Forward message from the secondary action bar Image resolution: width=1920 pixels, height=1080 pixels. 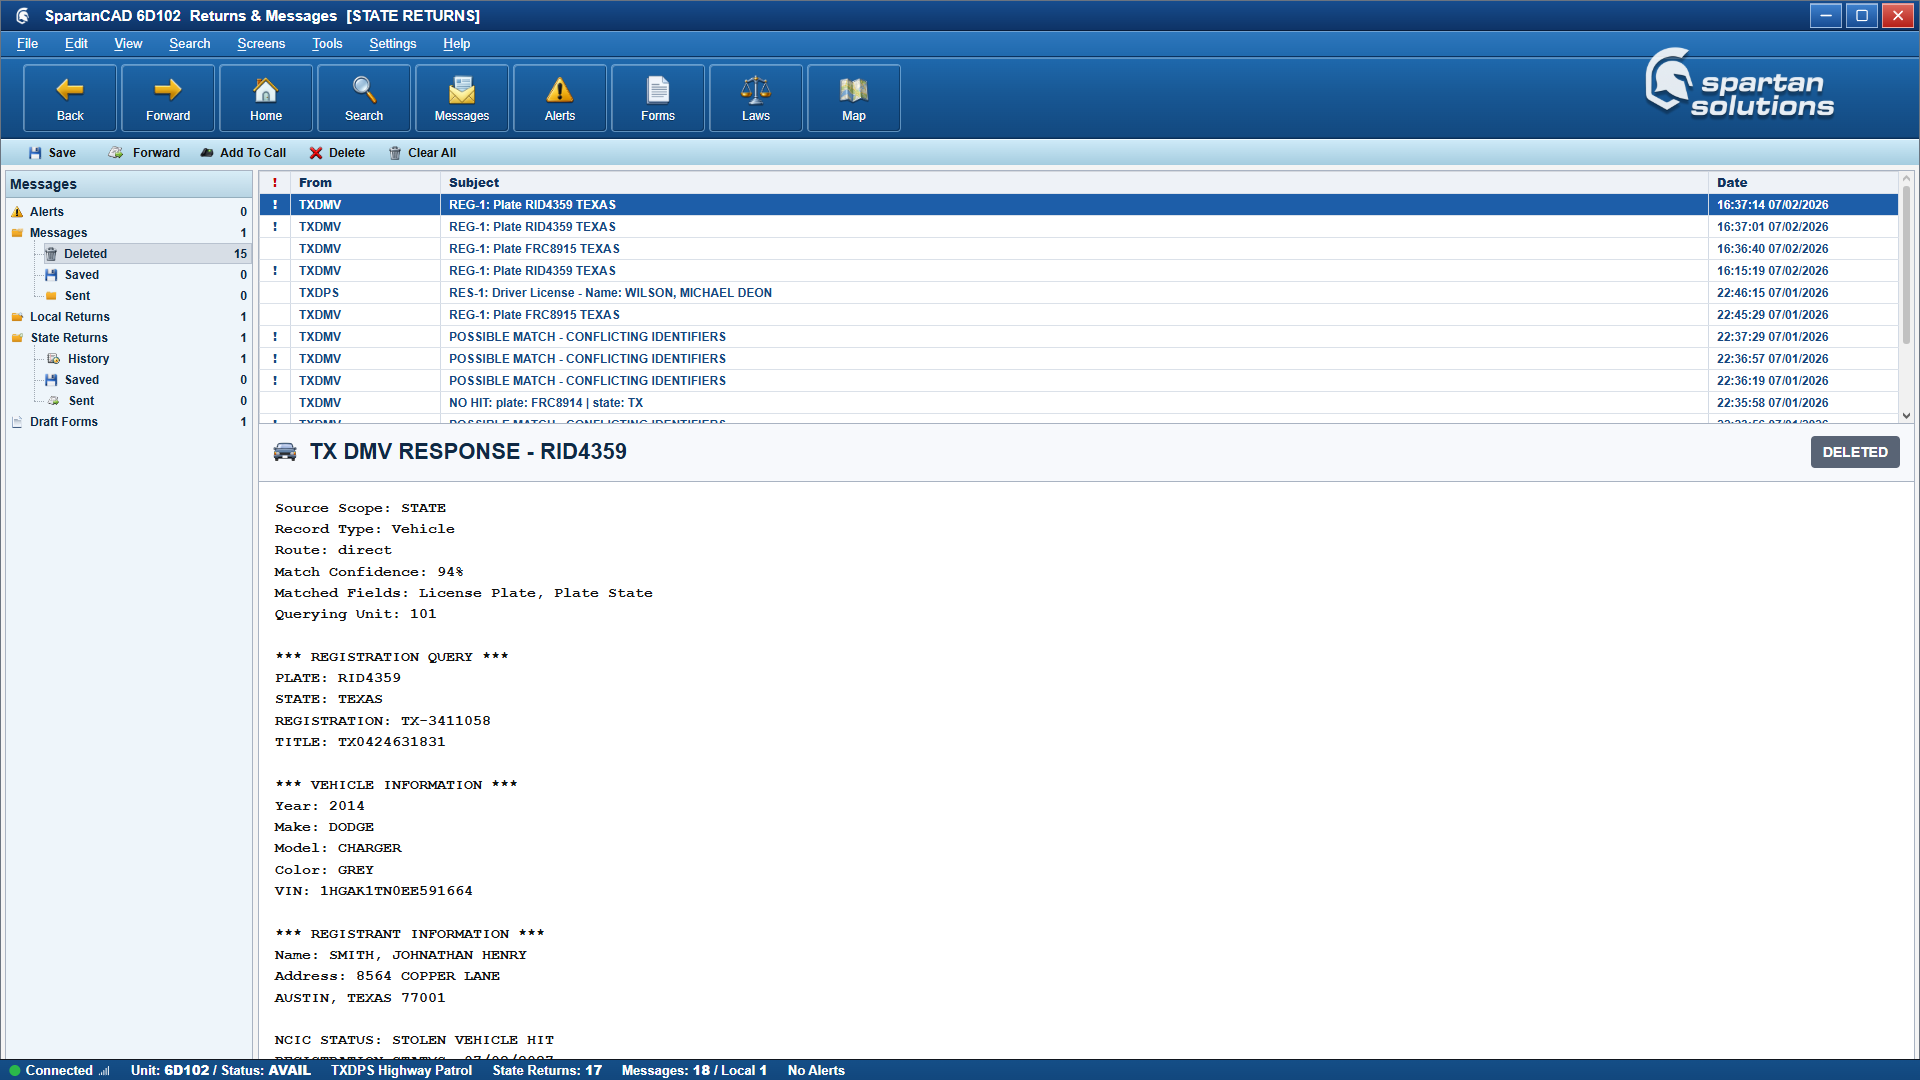pos(144,153)
